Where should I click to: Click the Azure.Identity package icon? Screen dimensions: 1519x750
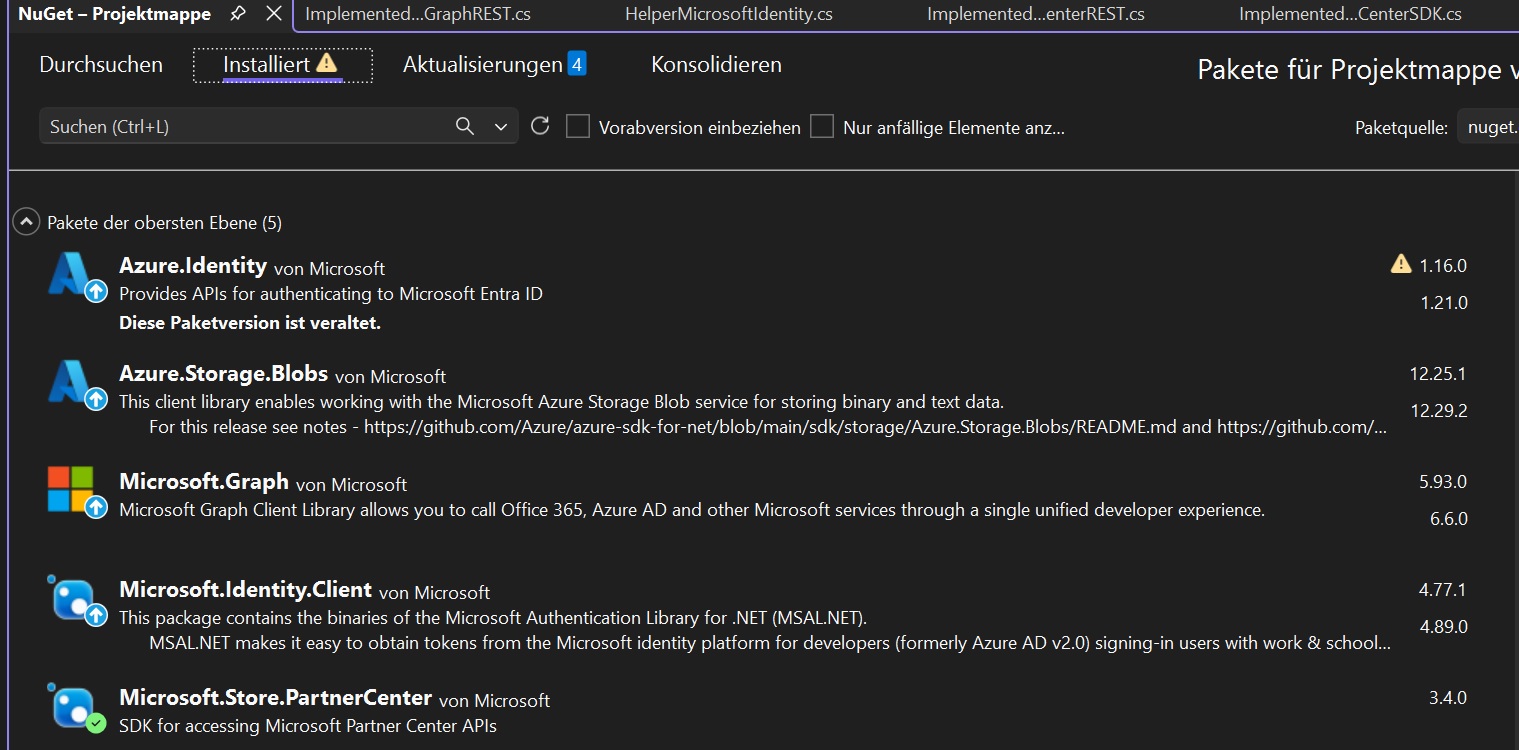pos(75,276)
